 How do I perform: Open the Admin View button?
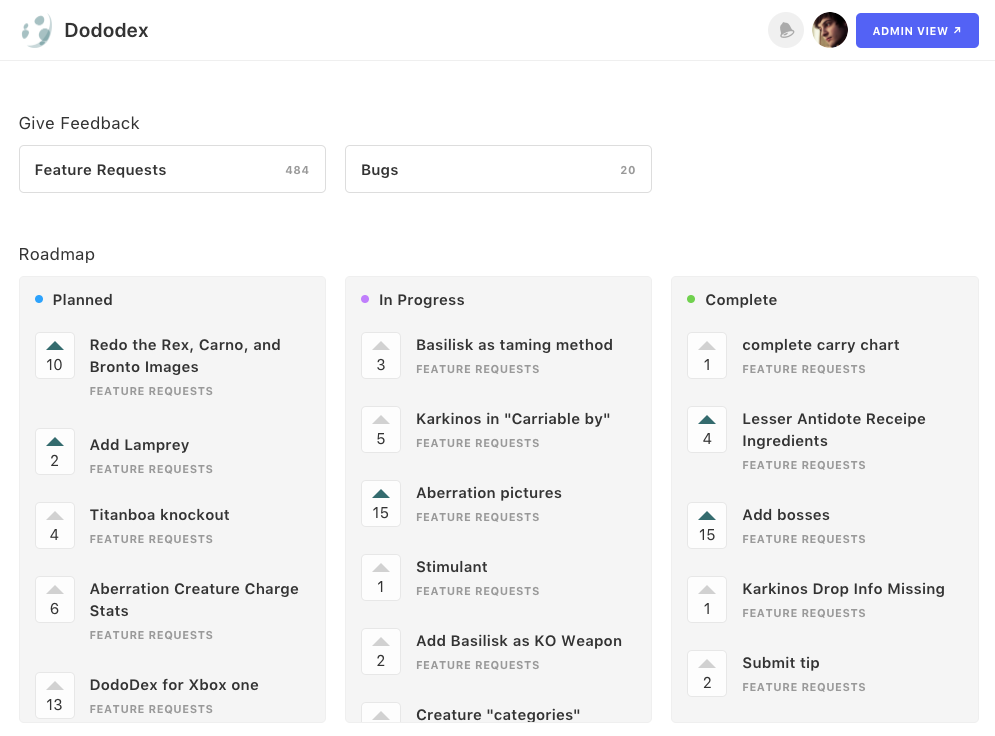pos(917,30)
